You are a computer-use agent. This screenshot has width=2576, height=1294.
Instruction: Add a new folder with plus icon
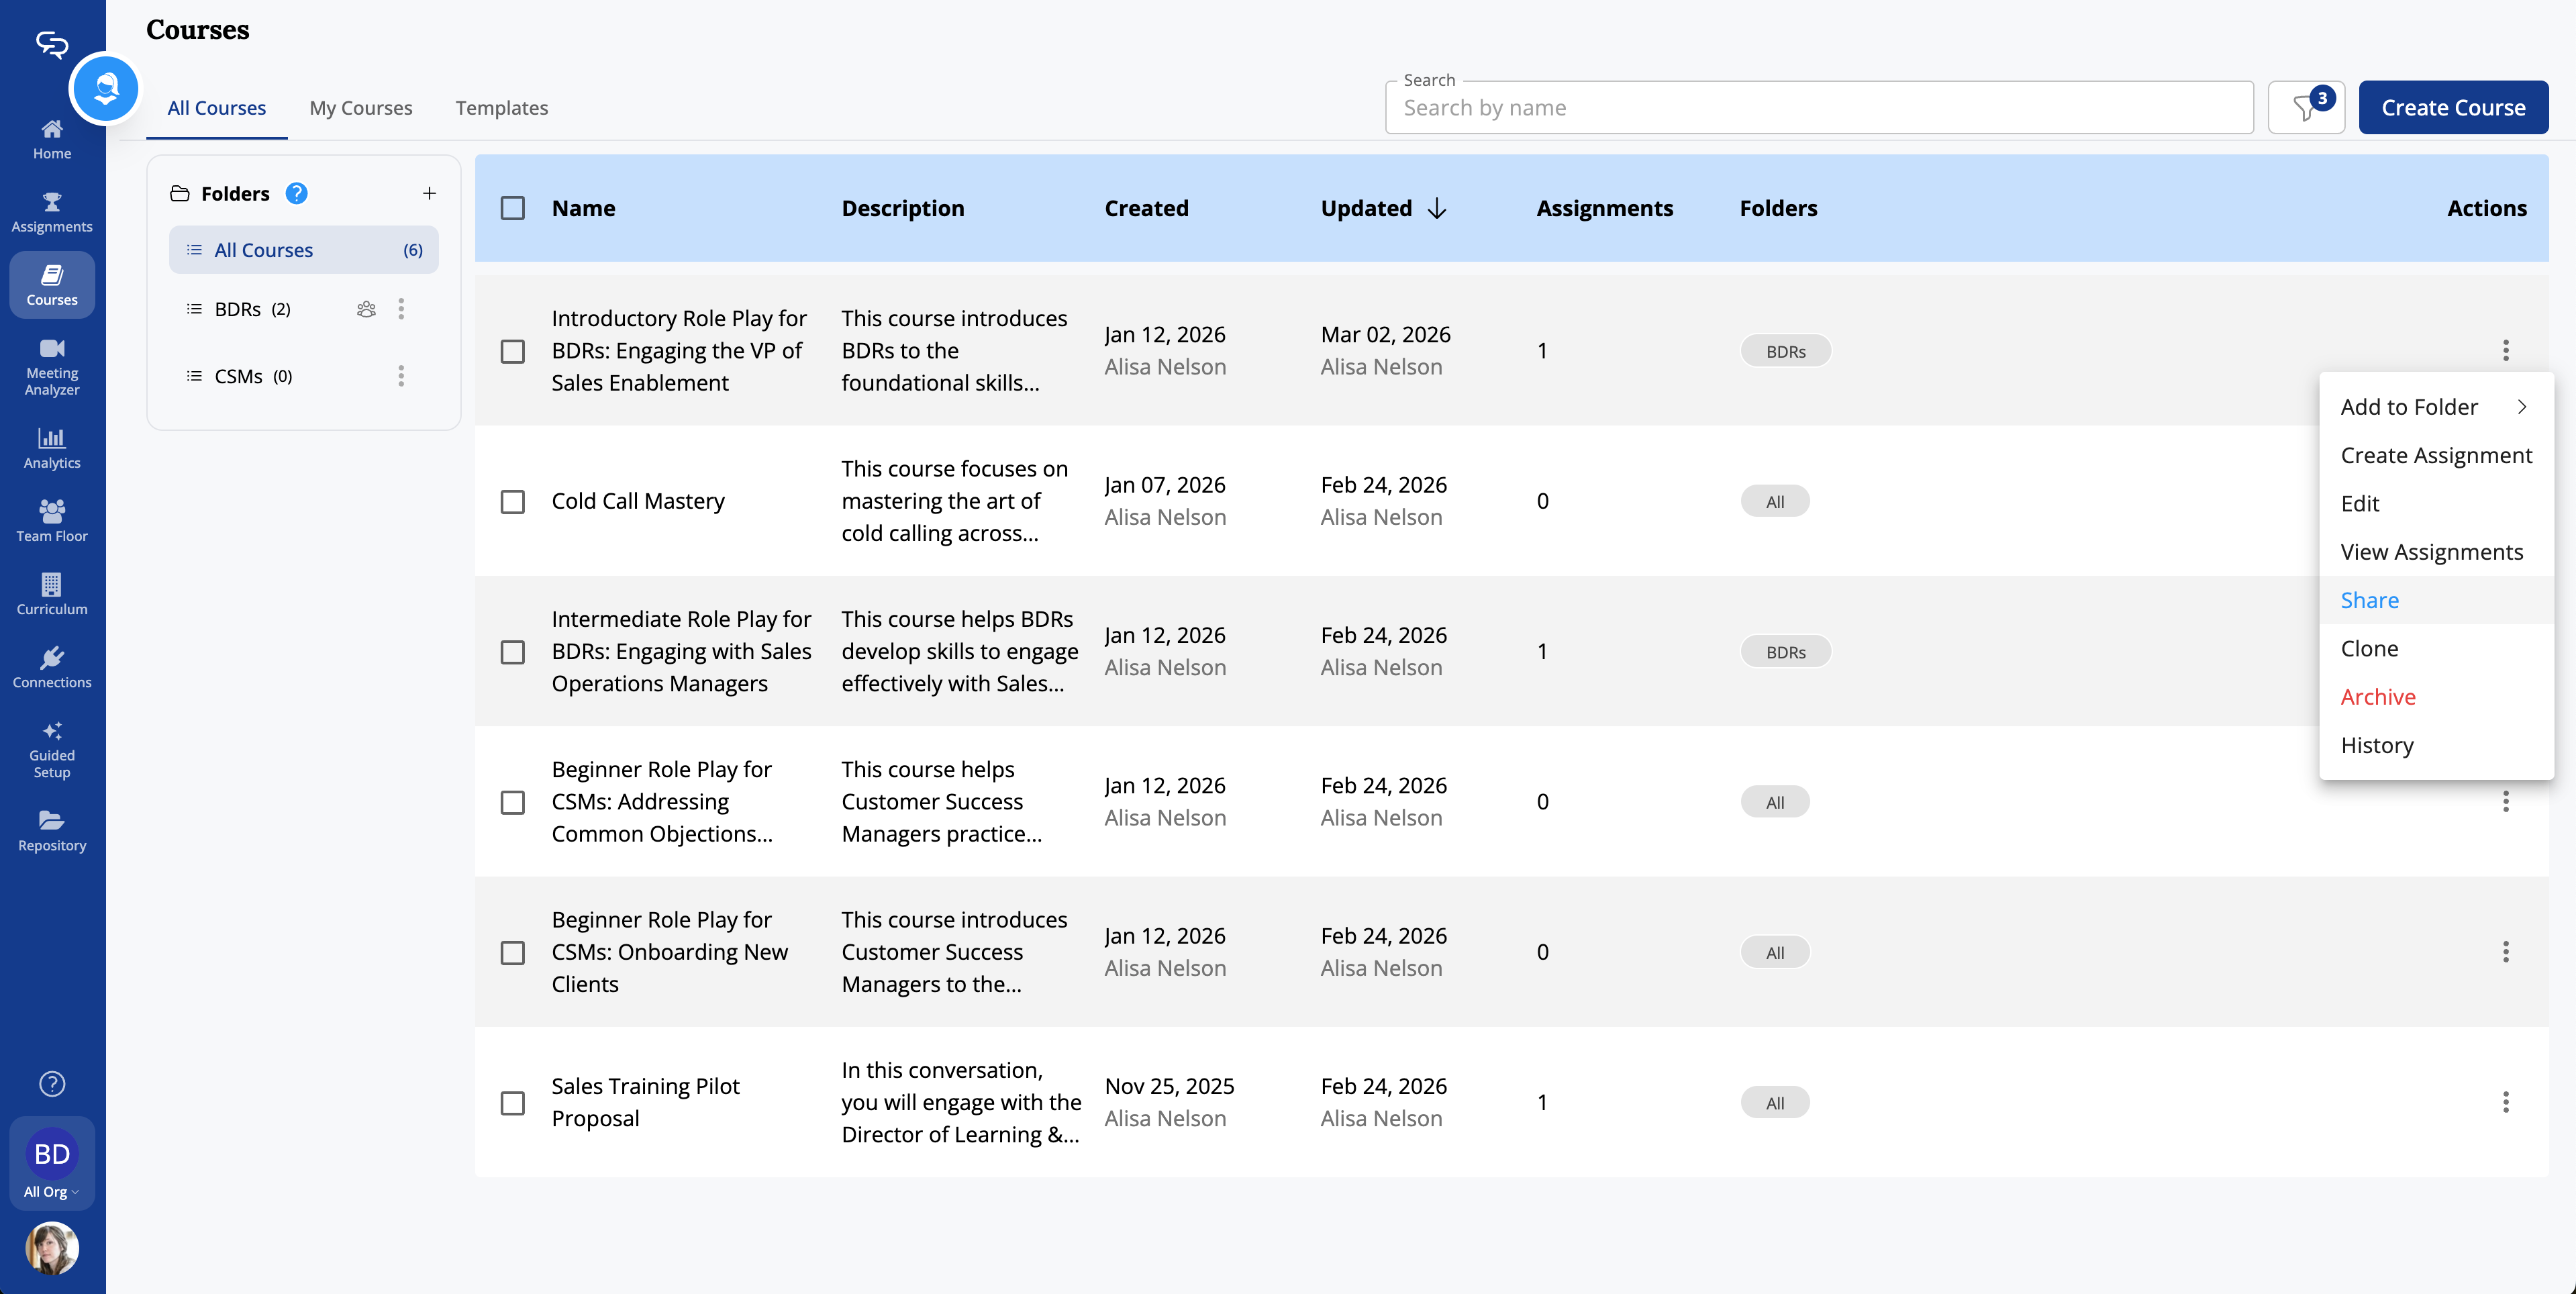pos(429,193)
